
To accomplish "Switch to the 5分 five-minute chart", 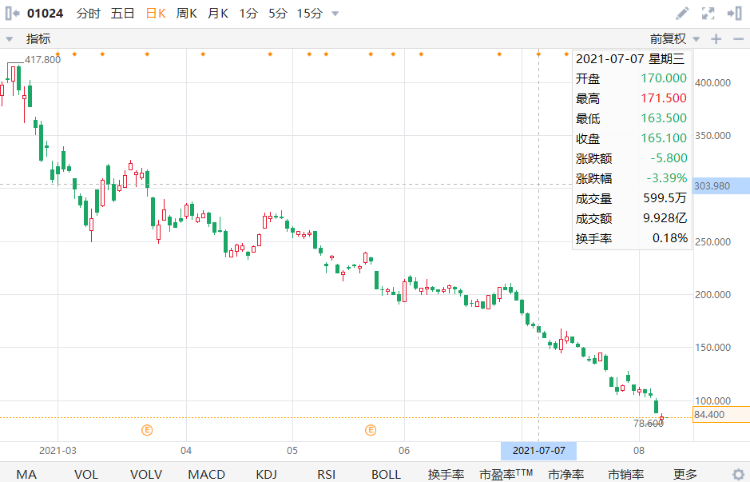I will coord(277,13).
